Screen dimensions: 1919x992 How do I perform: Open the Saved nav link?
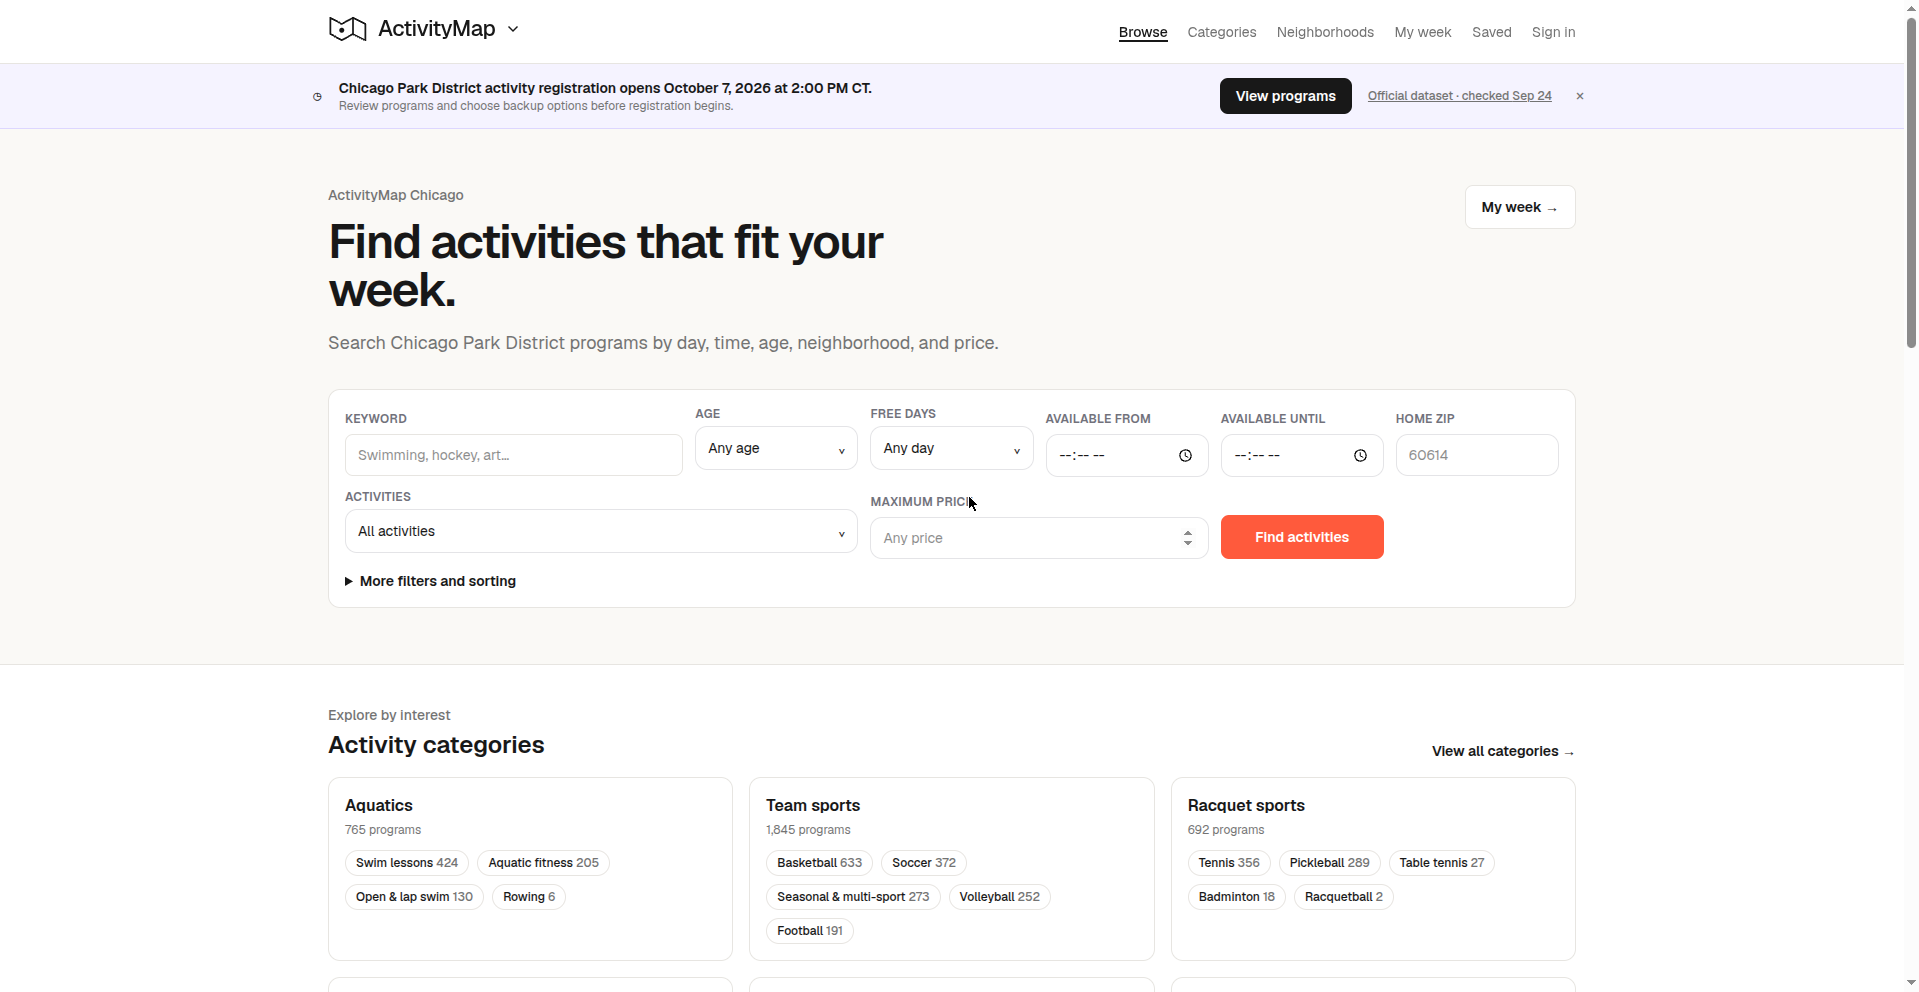click(1492, 32)
